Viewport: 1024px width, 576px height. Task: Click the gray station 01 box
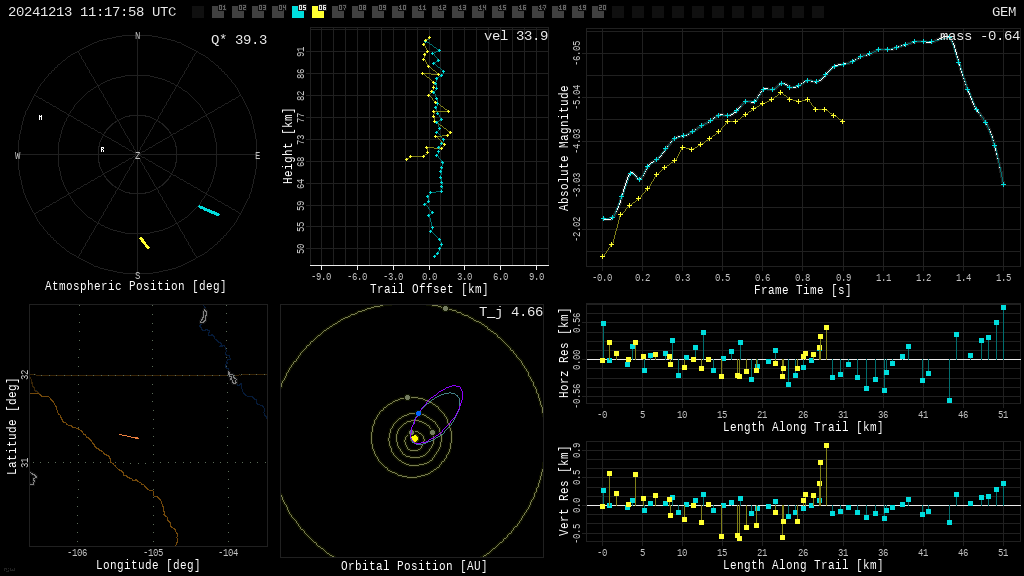tap(218, 12)
